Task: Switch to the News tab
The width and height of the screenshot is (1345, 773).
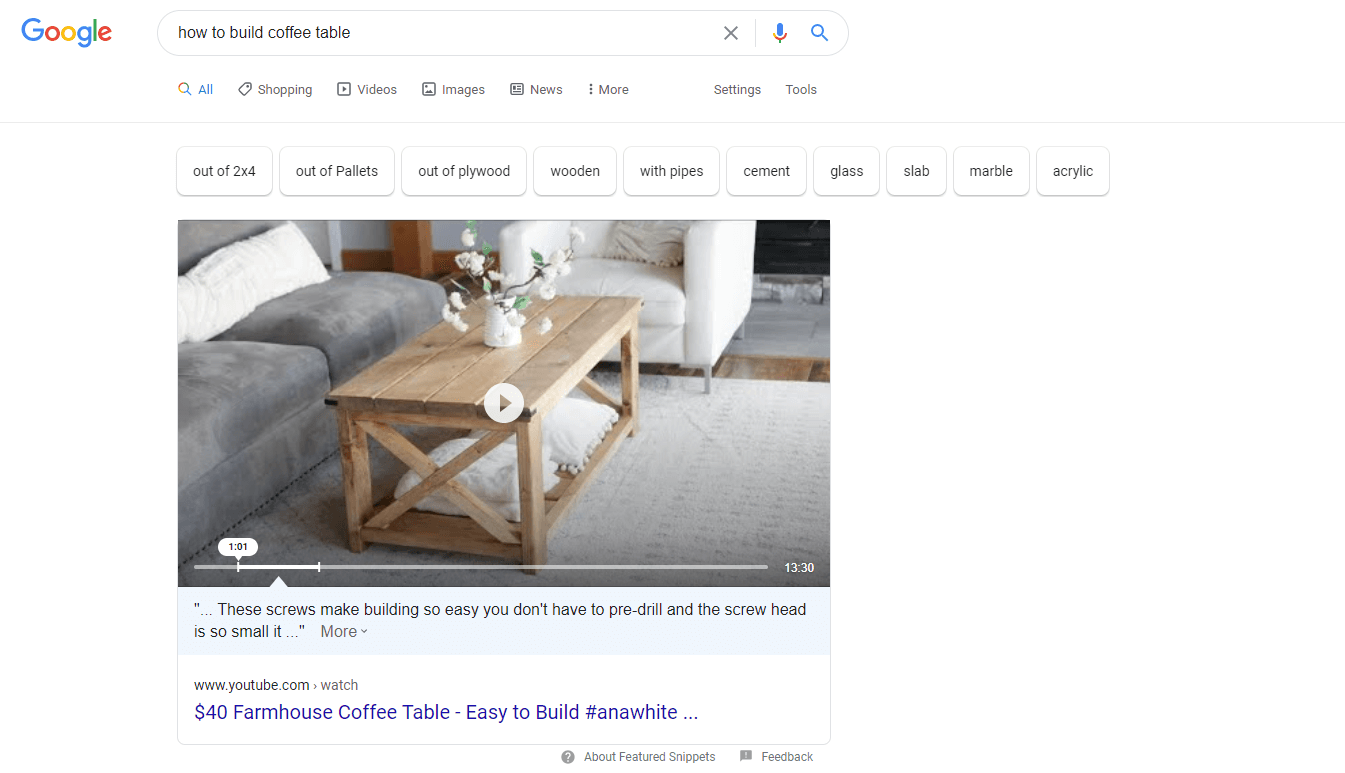Action: click(536, 90)
